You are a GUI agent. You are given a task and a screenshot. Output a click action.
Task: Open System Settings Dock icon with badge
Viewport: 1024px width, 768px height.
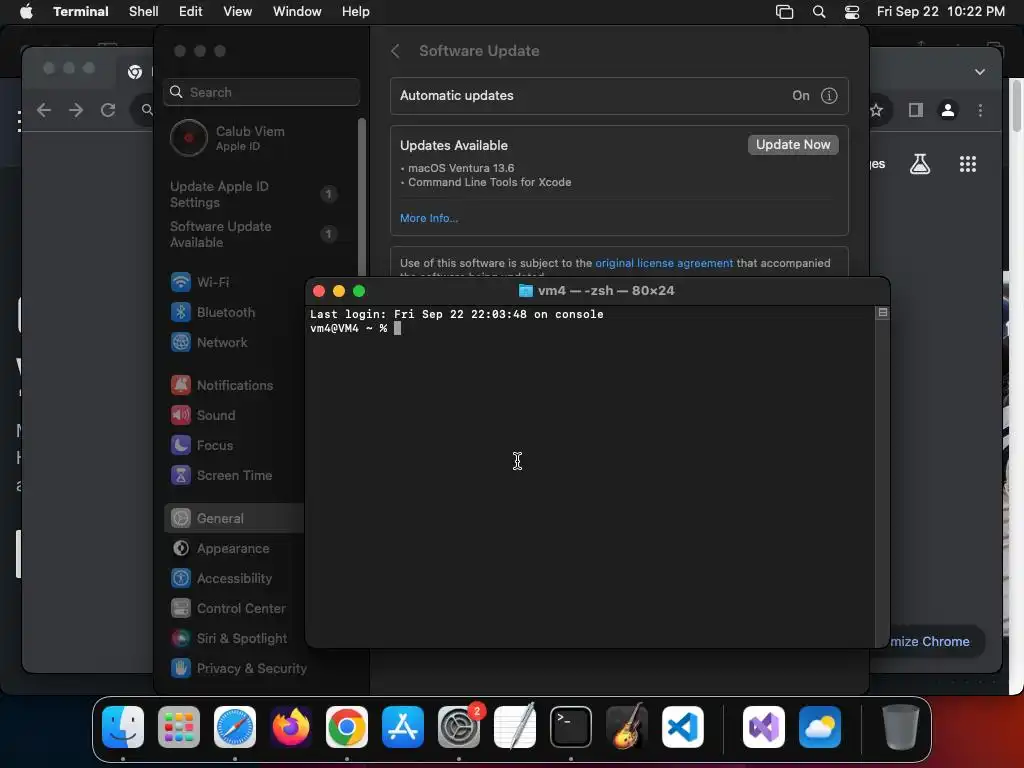459,727
